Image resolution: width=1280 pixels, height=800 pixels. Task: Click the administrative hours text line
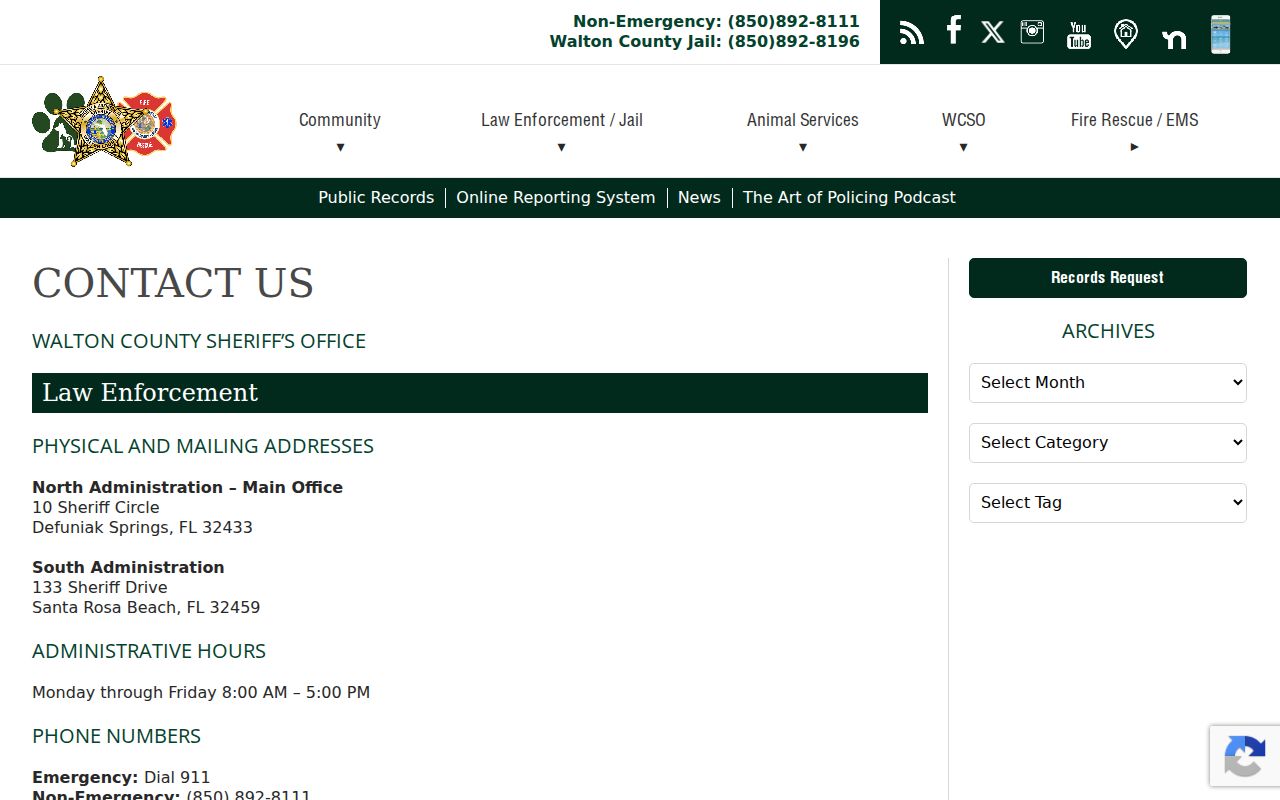point(201,692)
